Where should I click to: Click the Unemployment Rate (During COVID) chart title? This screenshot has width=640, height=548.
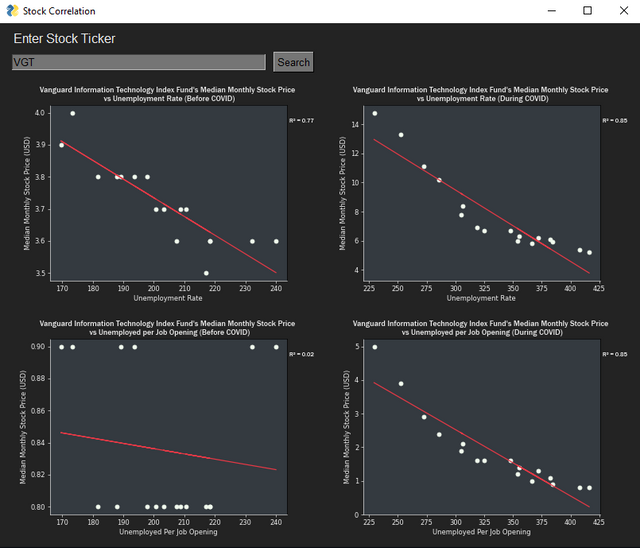coord(480,94)
